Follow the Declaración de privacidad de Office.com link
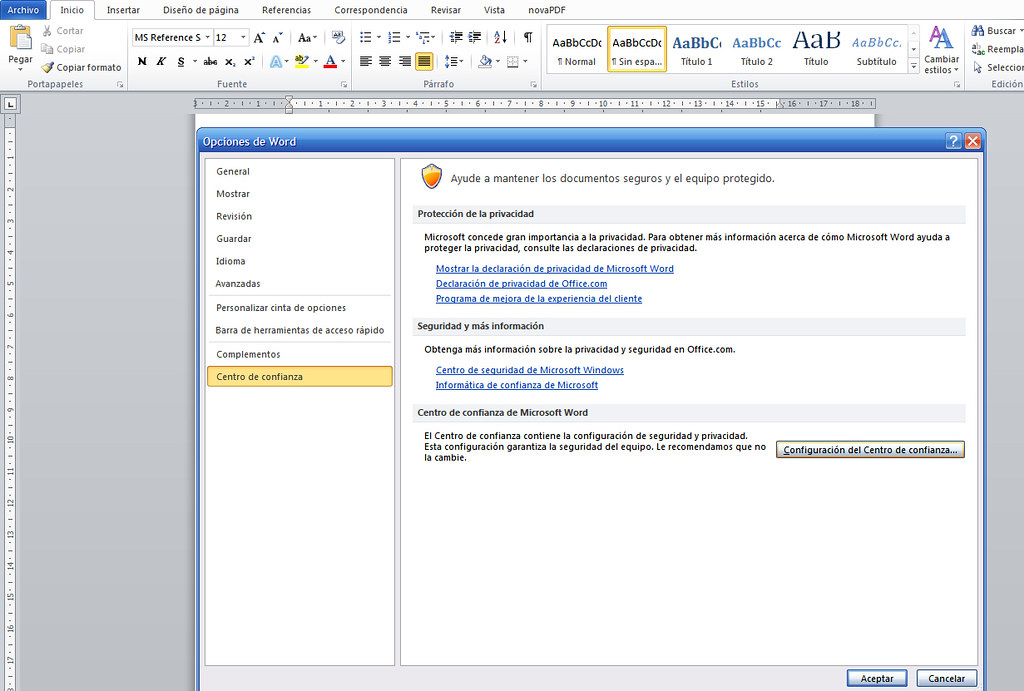Viewport: 1024px width, 691px height. 521,283
